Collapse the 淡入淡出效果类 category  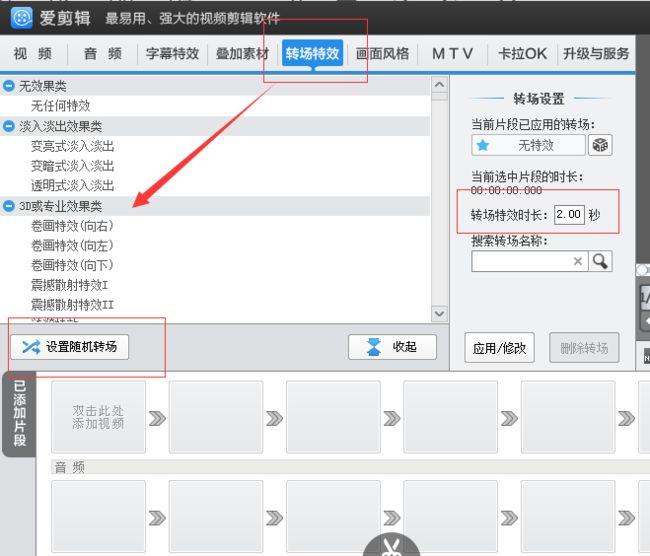(x=9, y=126)
